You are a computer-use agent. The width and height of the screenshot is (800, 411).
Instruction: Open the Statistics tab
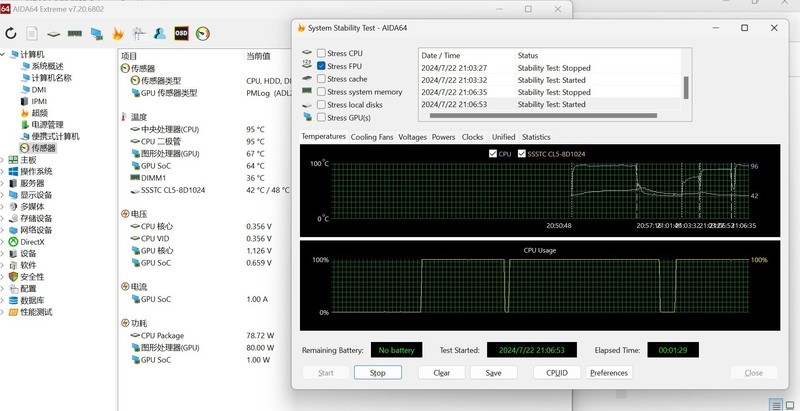(x=536, y=137)
